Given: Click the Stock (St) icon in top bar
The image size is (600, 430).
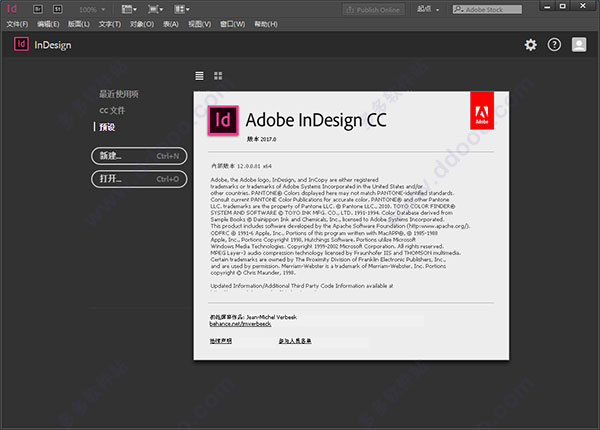Looking at the screenshot, I should (57, 9).
